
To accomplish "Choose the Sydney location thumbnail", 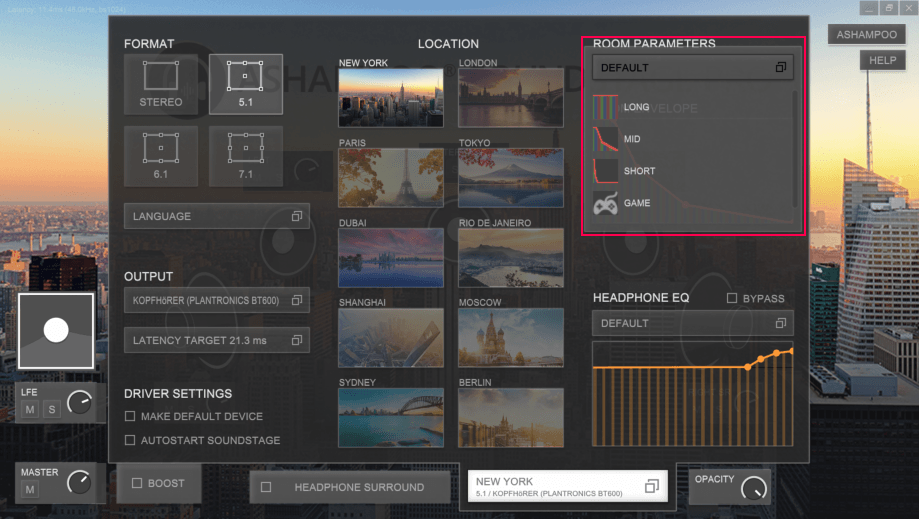I will [x=391, y=418].
